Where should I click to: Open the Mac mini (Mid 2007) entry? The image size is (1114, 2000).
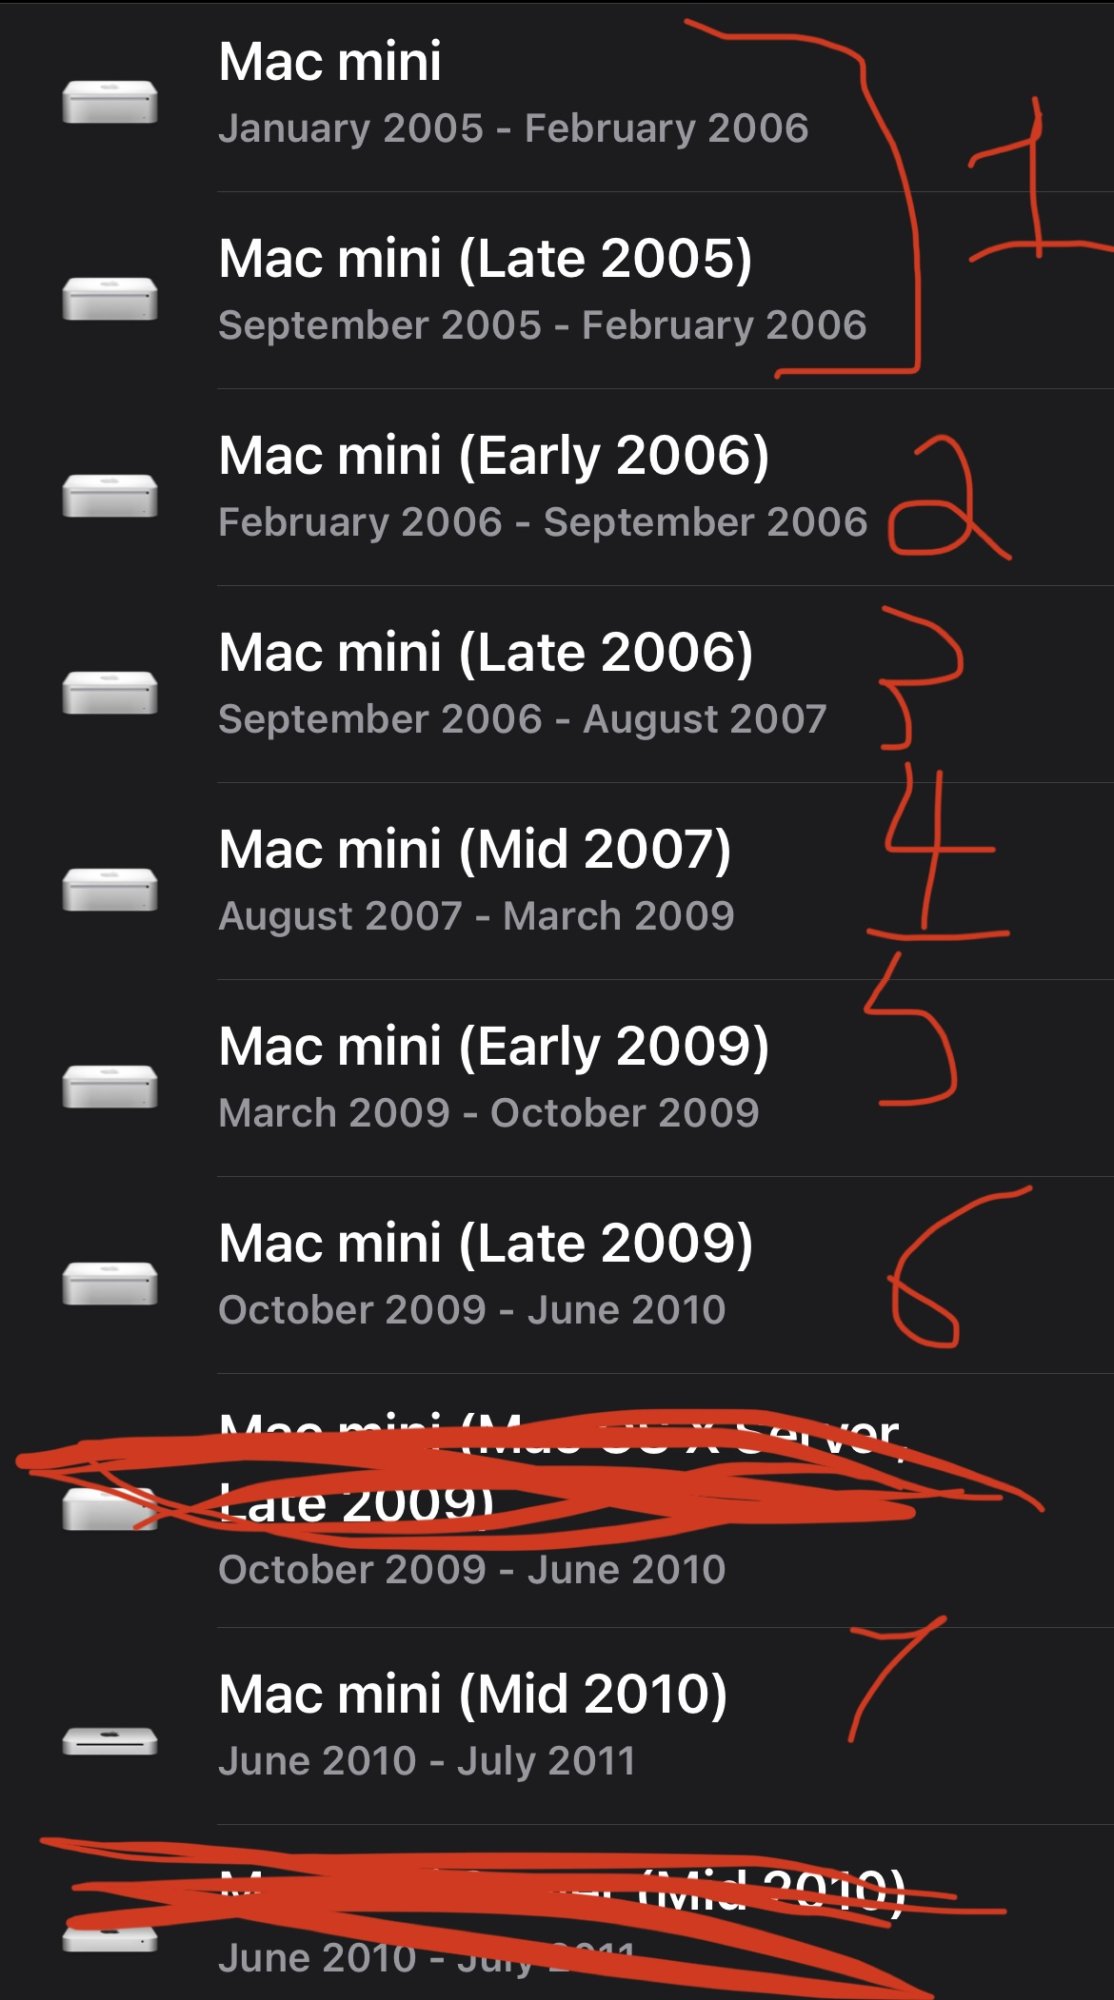557,881
